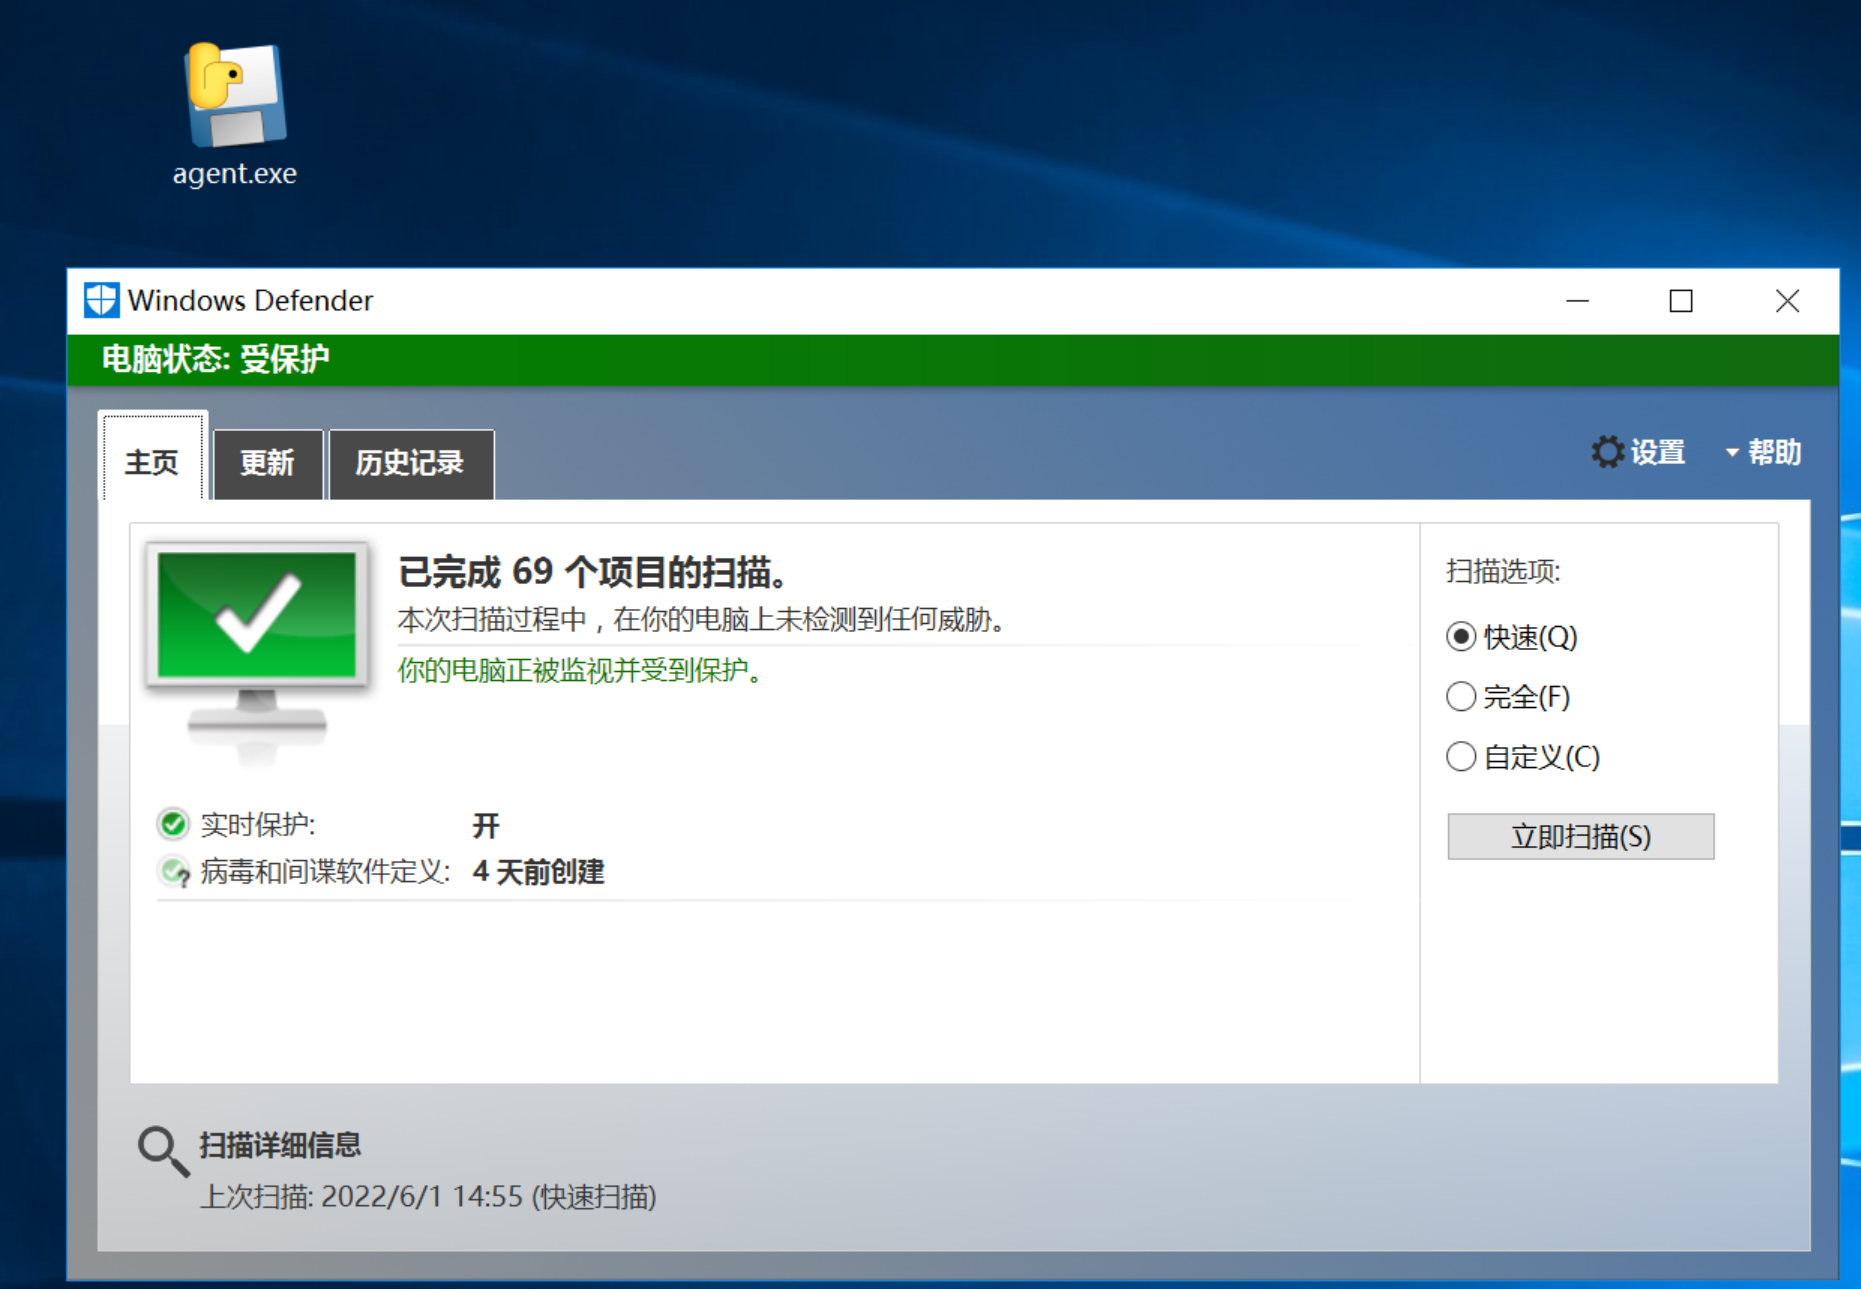Select the 自定义(C) custom scan option

coord(1523,757)
